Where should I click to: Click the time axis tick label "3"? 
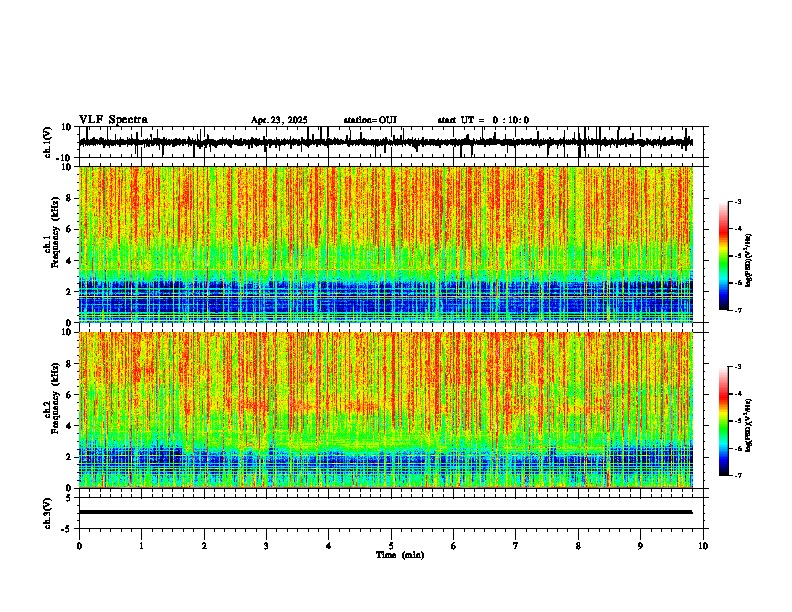tap(266, 546)
